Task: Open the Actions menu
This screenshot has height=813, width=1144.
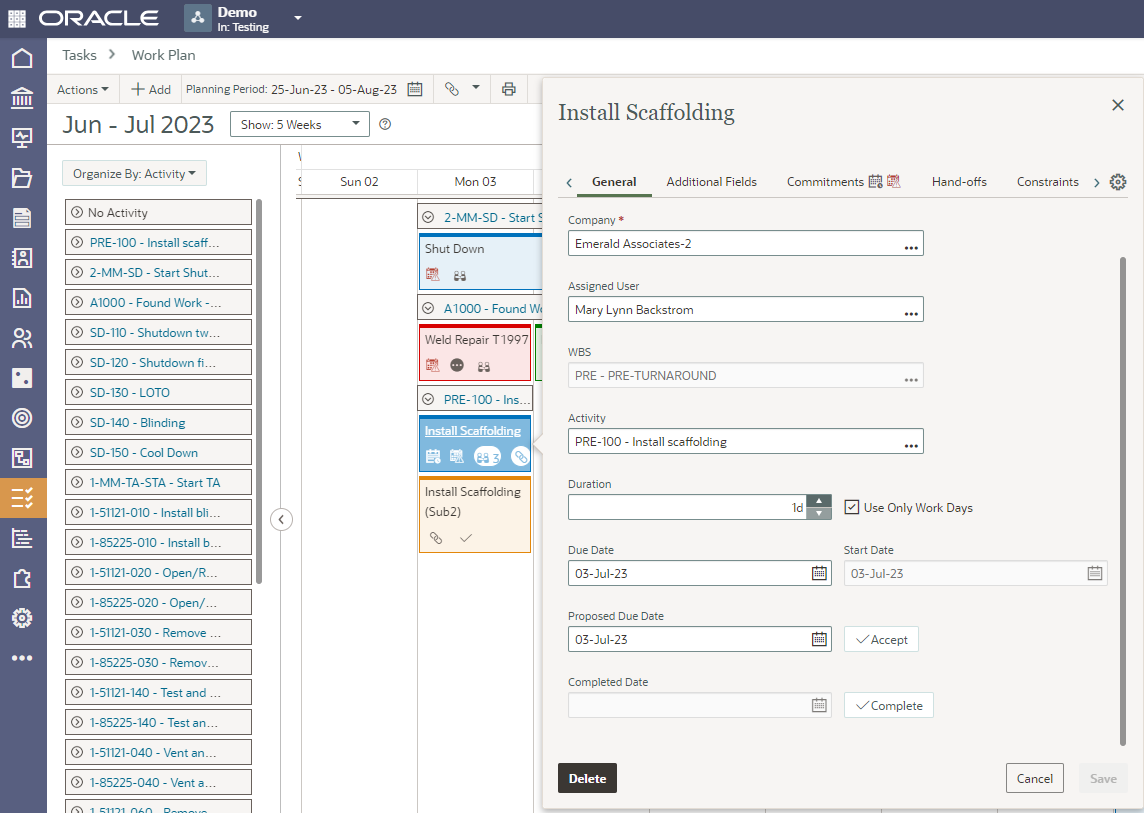Action: point(83,89)
